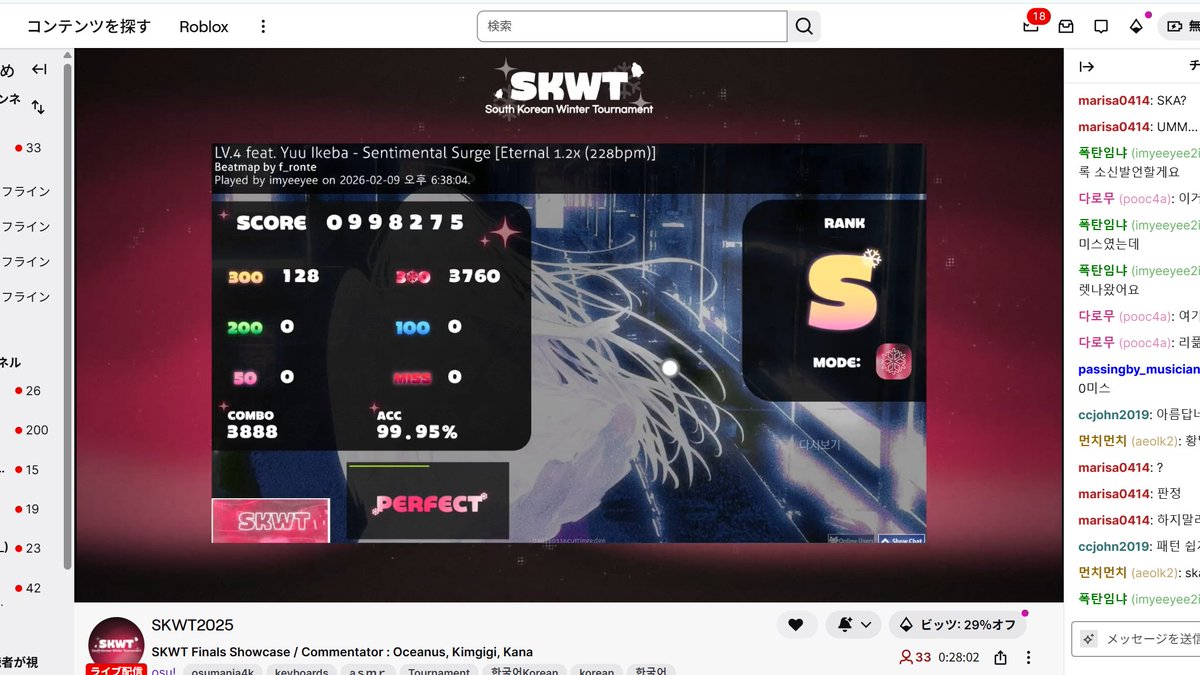
Task: Click passingby_musician username in chat
Action: click(1139, 369)
